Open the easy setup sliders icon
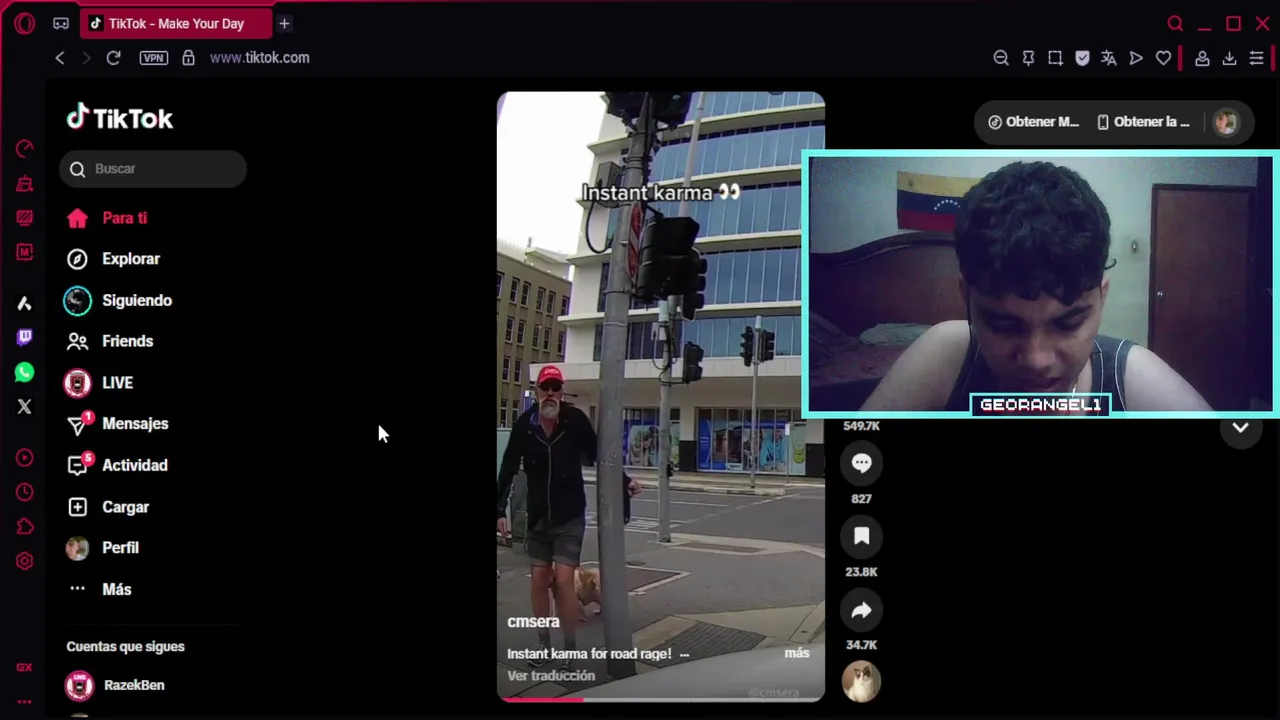1280x720 pixels. 1257,58
